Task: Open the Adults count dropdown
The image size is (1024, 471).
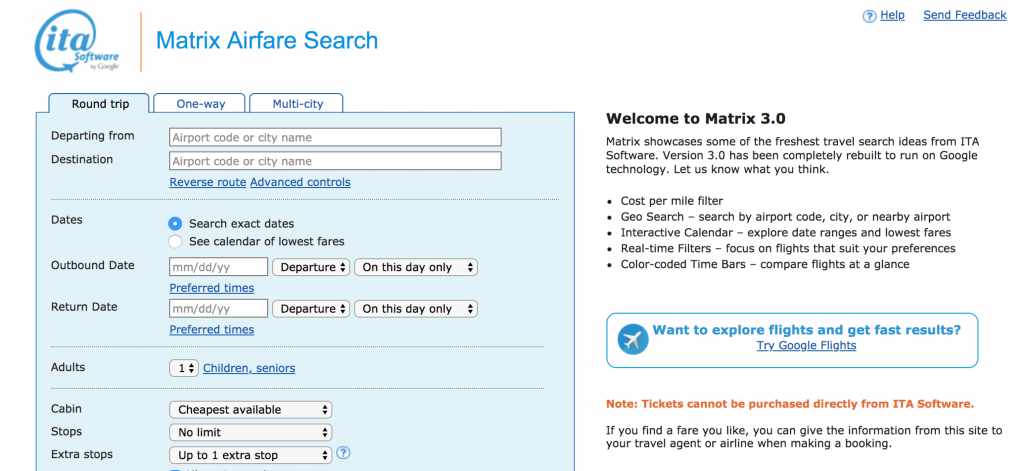Action: point(184,368)
